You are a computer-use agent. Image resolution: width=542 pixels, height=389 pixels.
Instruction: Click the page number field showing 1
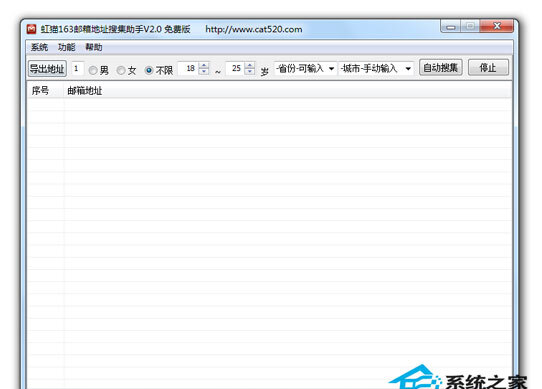click(77, 68)
